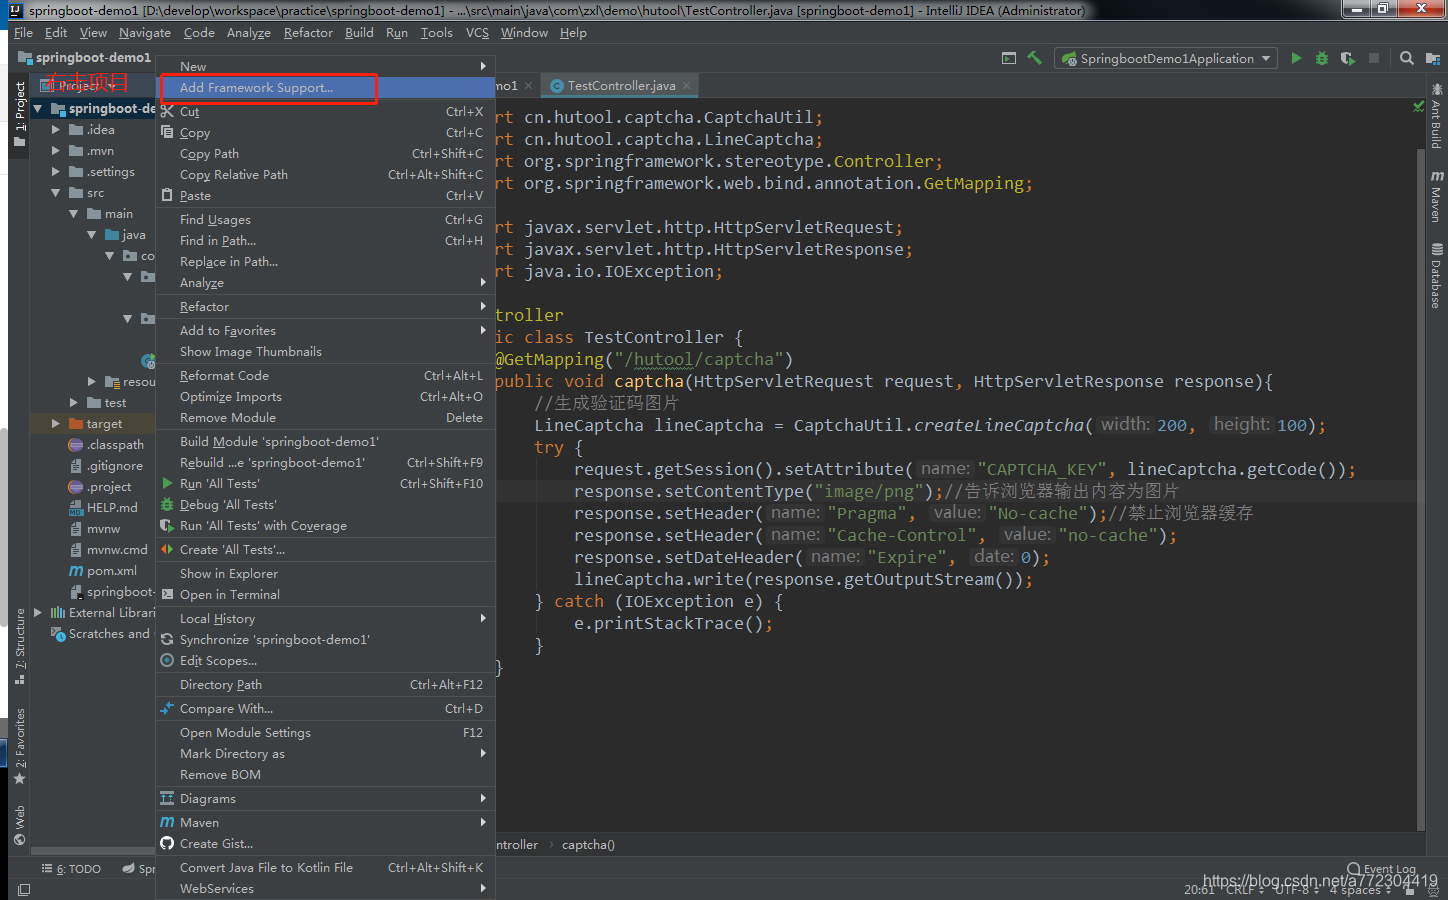Select Reformat Code menu entry

tap(325, 376)
